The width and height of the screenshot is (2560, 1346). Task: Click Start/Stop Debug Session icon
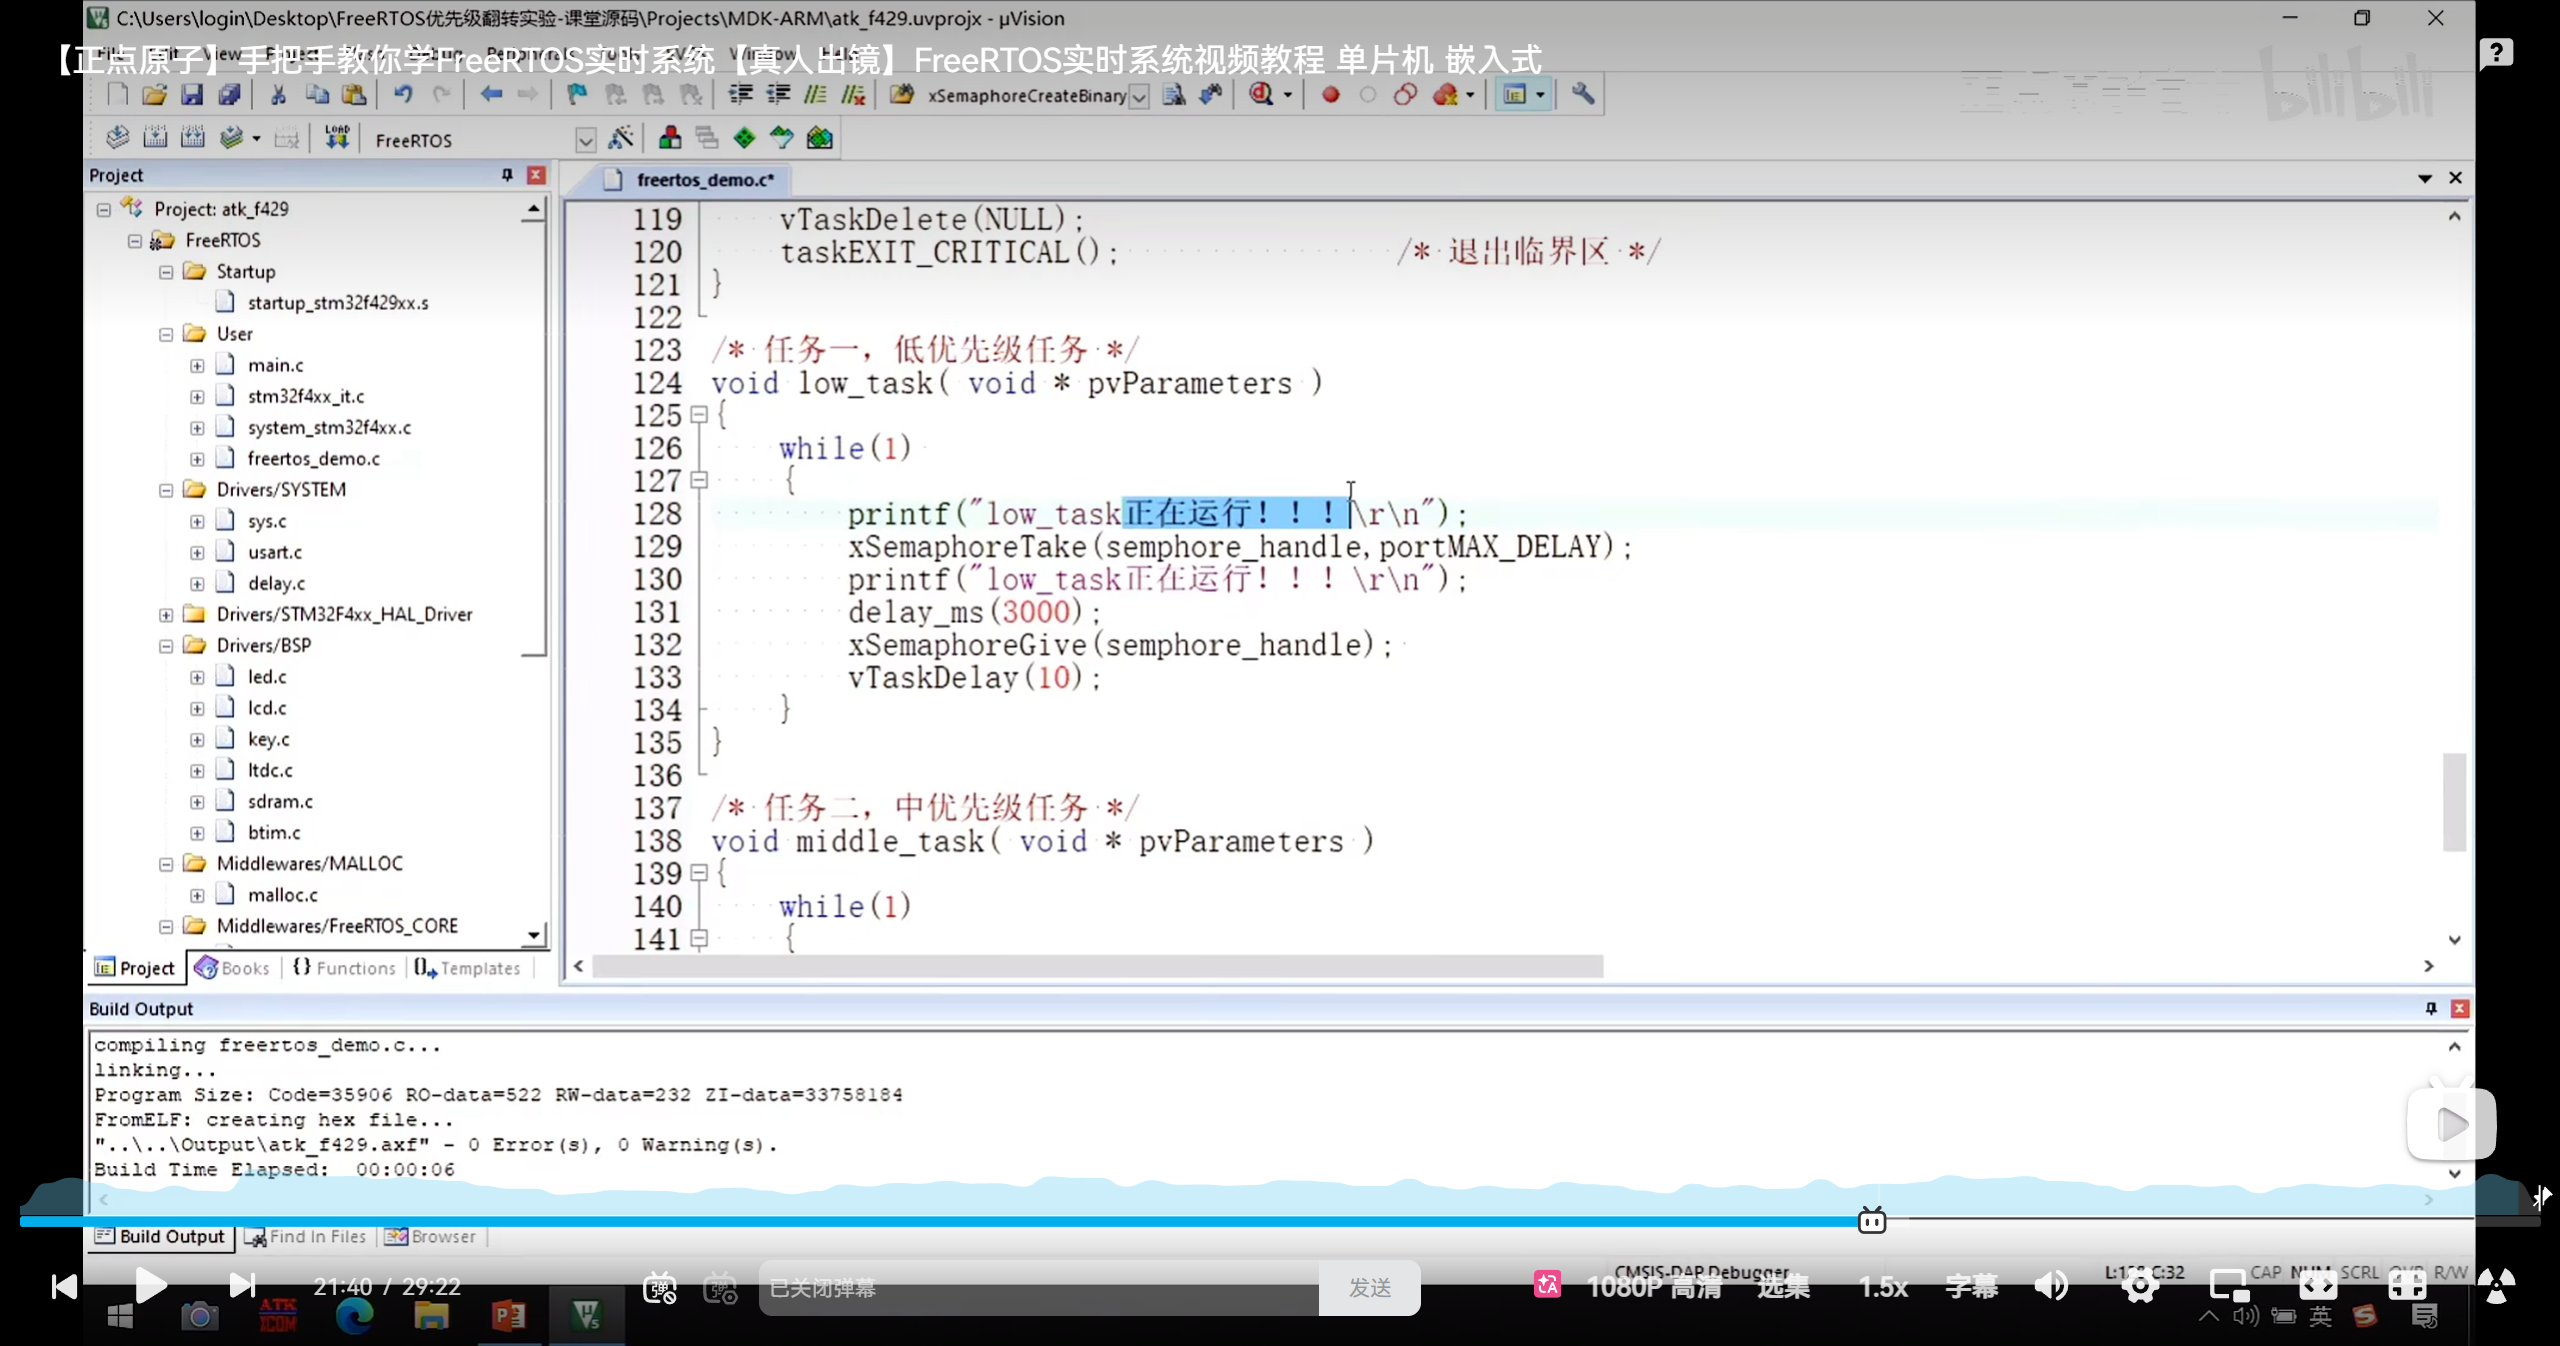point(1261,95)
